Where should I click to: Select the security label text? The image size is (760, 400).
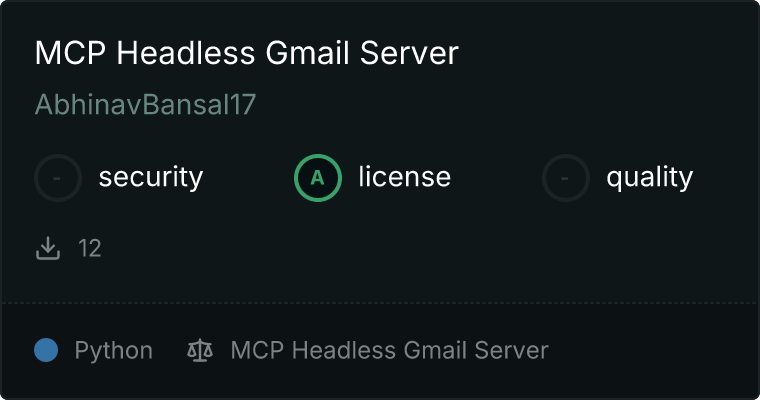click(151, 177)
